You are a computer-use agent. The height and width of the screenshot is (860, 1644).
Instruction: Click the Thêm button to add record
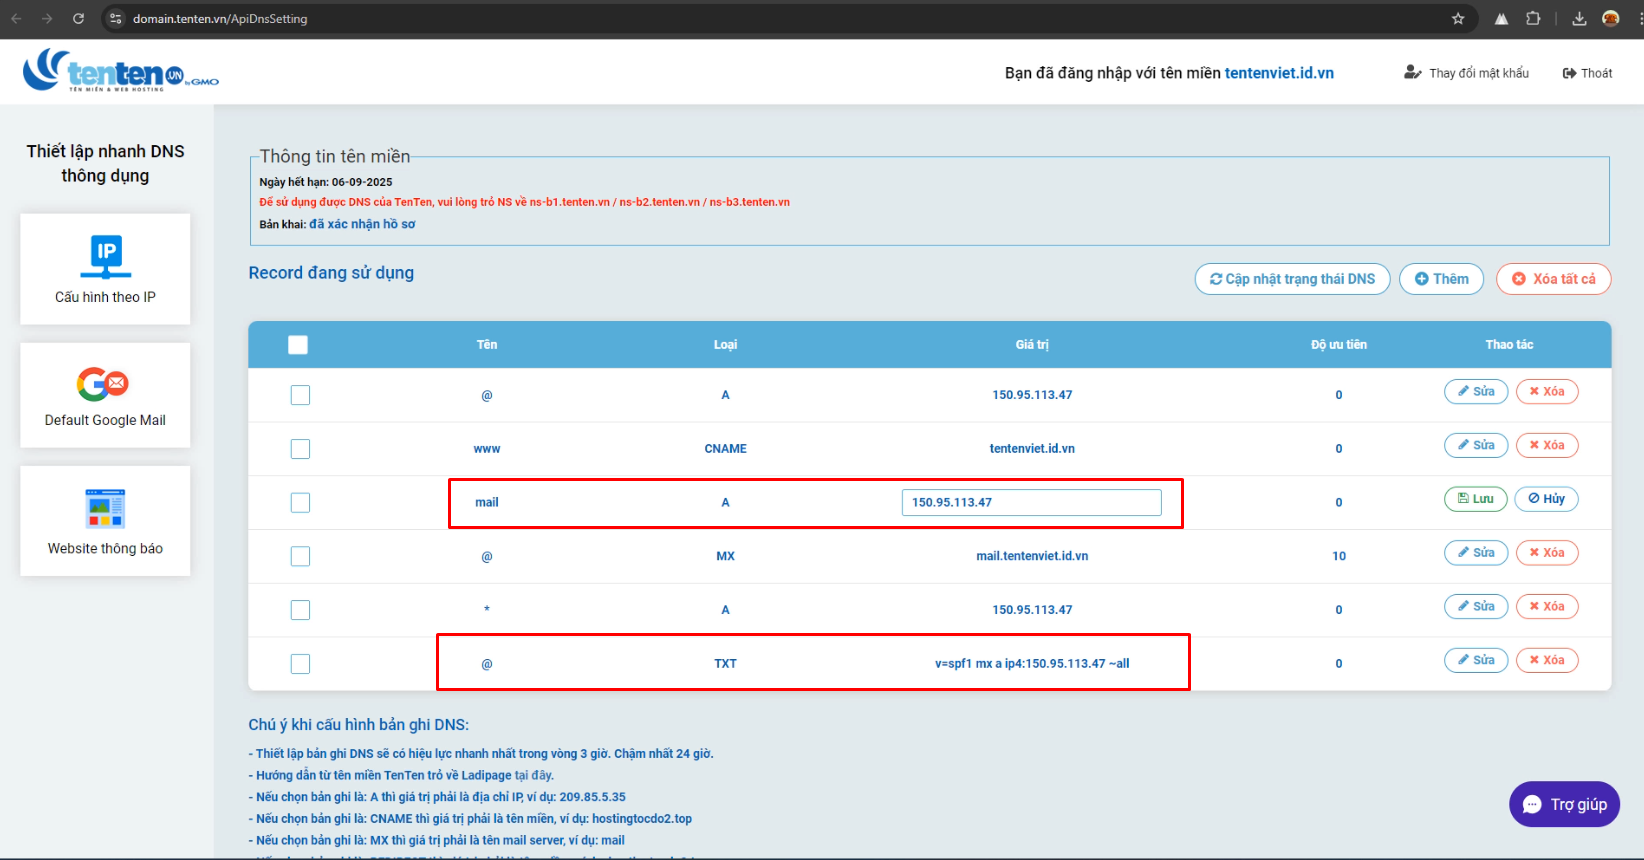coord(1441,279)
